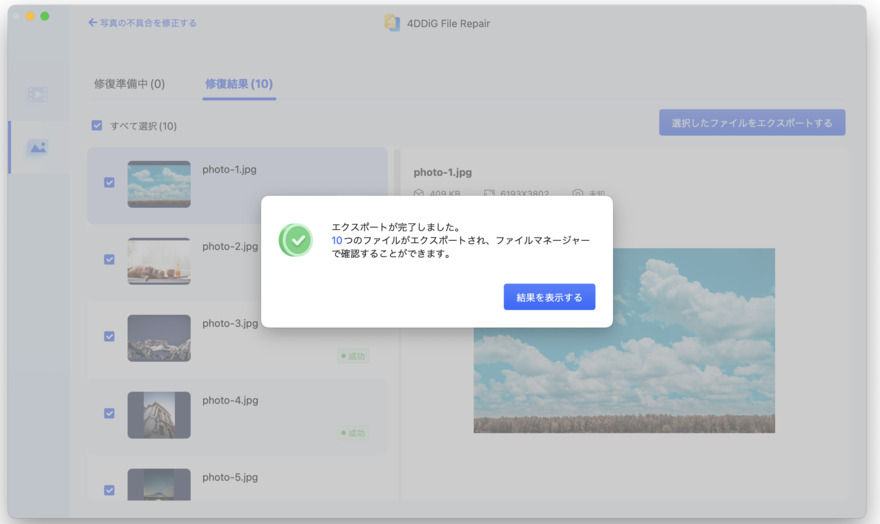880x524 pixels.
Task: Open the video repair sidebar icon
Action: 38,94
